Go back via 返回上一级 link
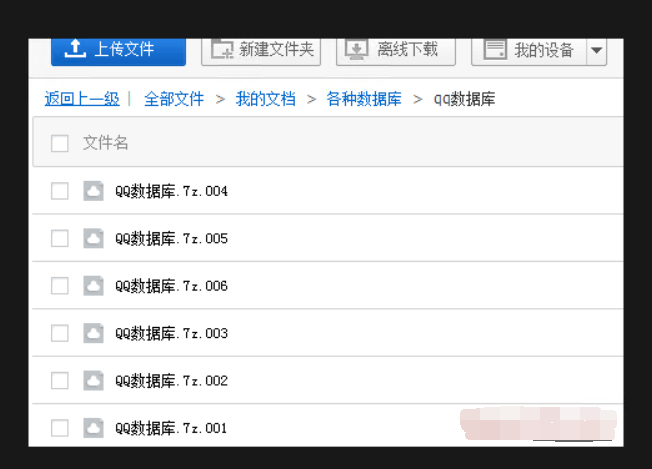 (x=82, y=99)
